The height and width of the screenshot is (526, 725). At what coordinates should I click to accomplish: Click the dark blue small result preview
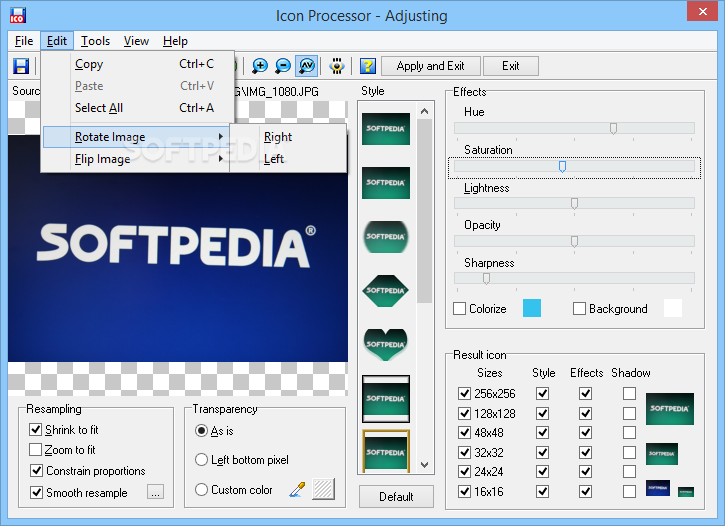pyautogui.click(x=657, y=488)
